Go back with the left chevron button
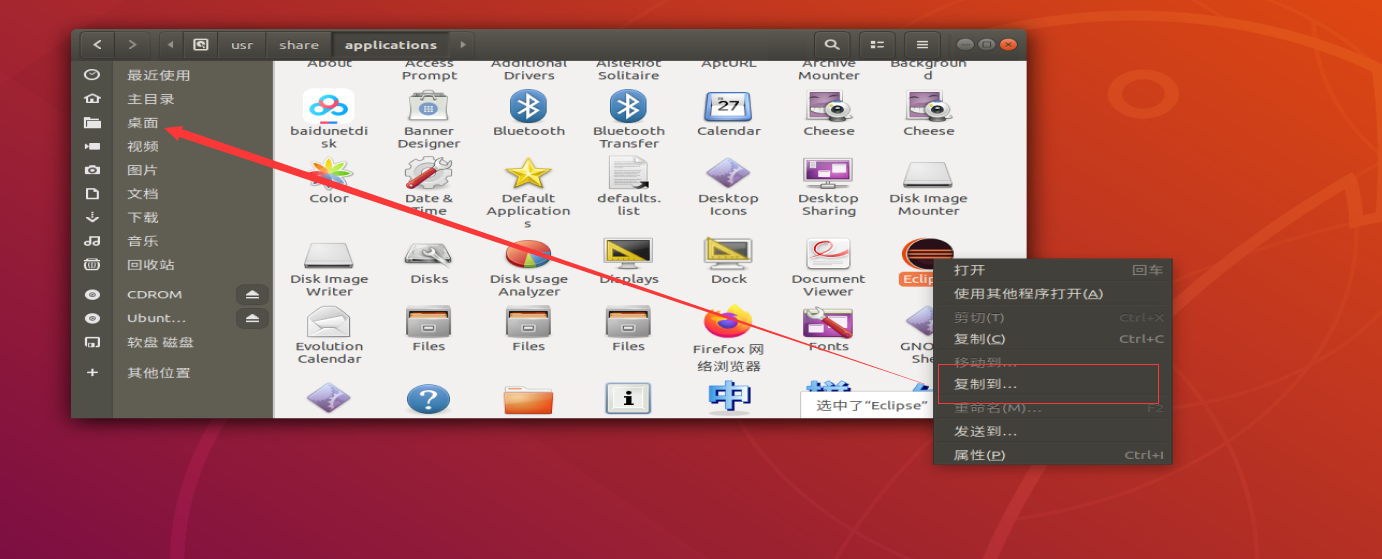1382x559 pixels. tap(97, 44)
